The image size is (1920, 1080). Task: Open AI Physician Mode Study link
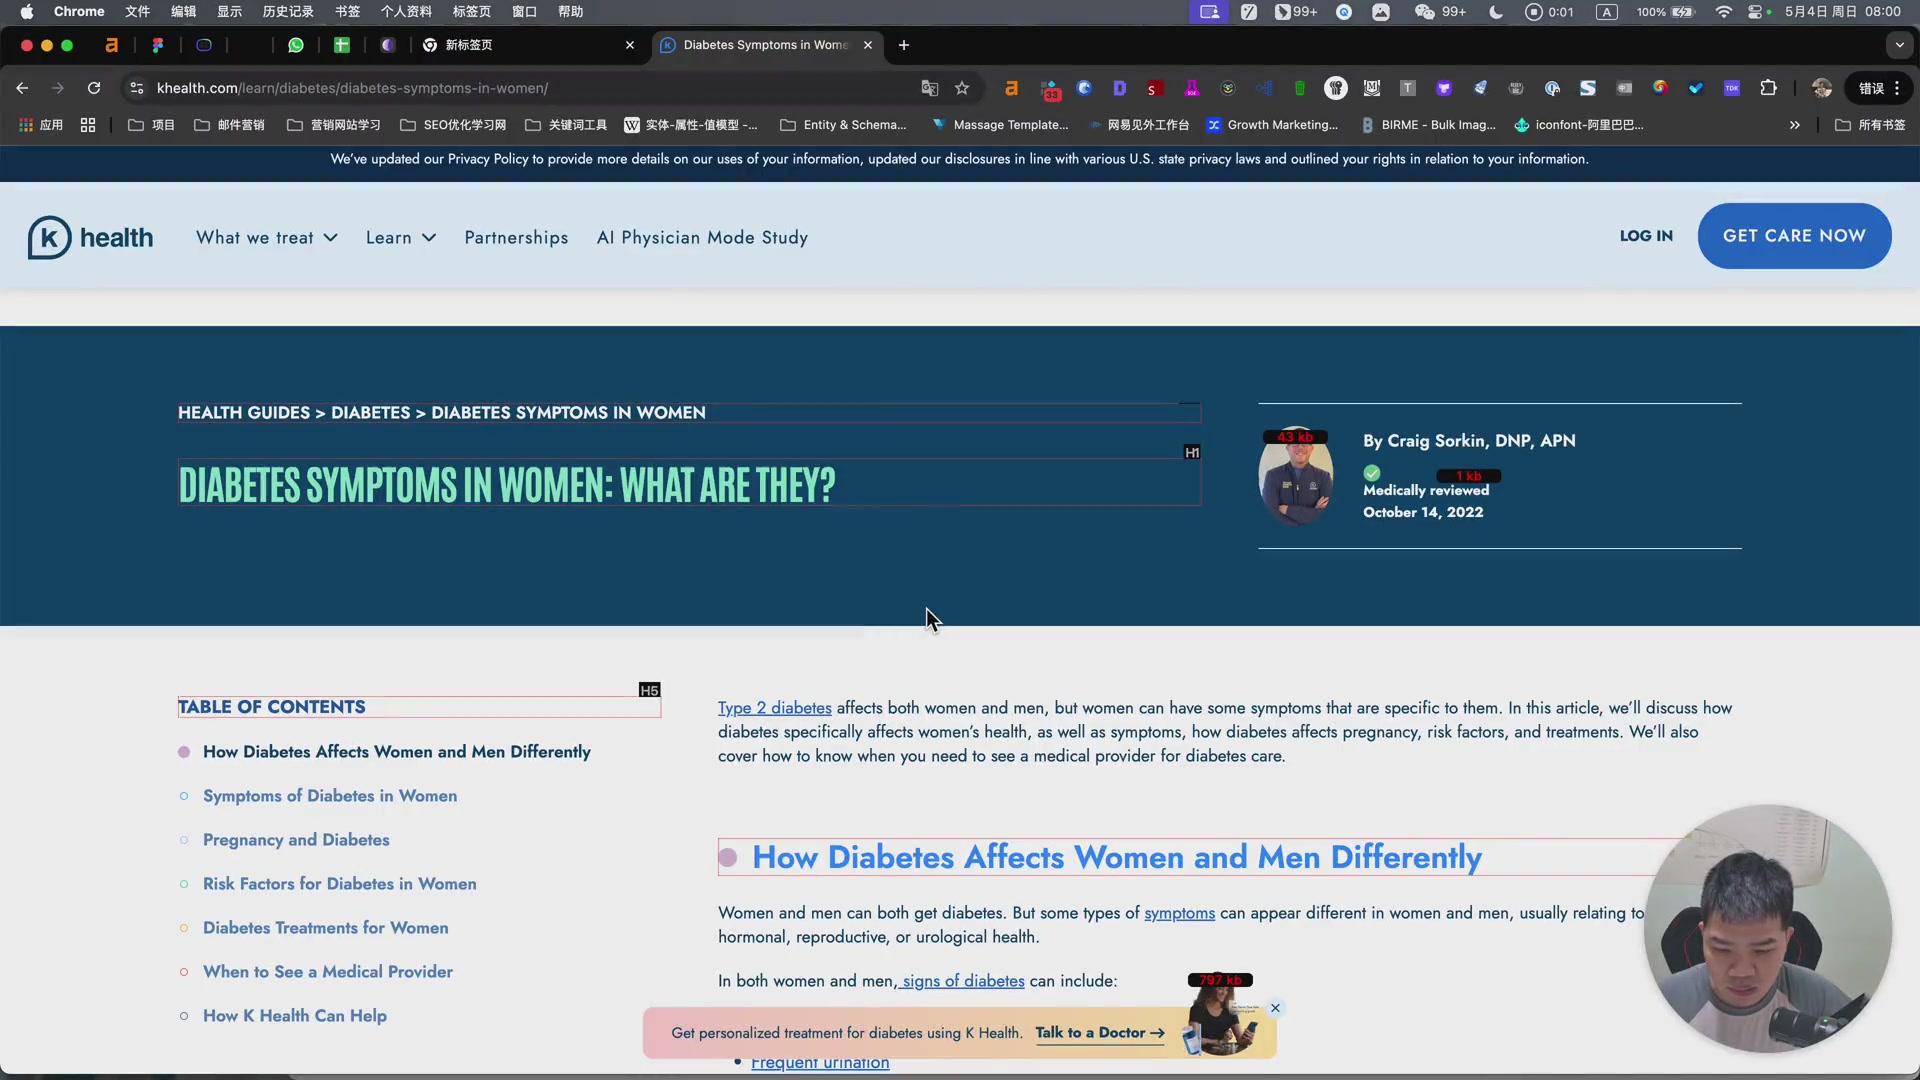pos(702,238)
